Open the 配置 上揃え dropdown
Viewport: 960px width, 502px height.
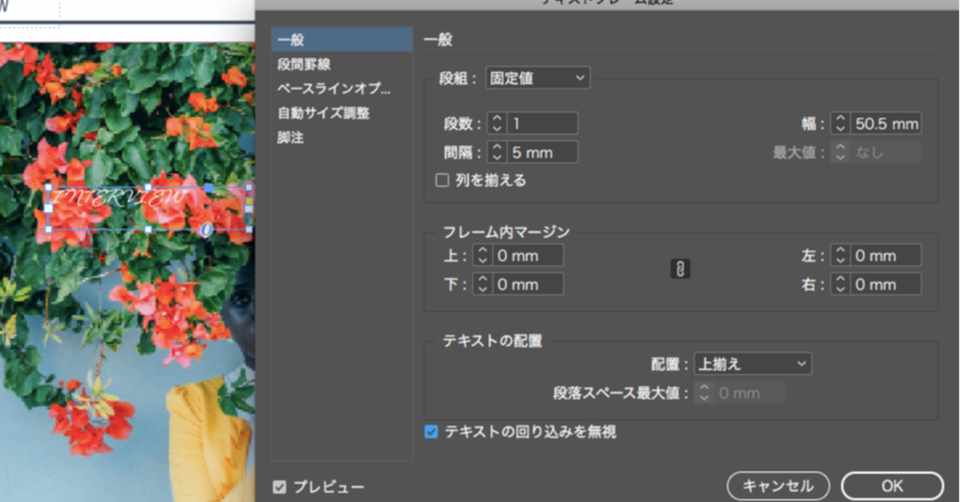pos(752,364)
